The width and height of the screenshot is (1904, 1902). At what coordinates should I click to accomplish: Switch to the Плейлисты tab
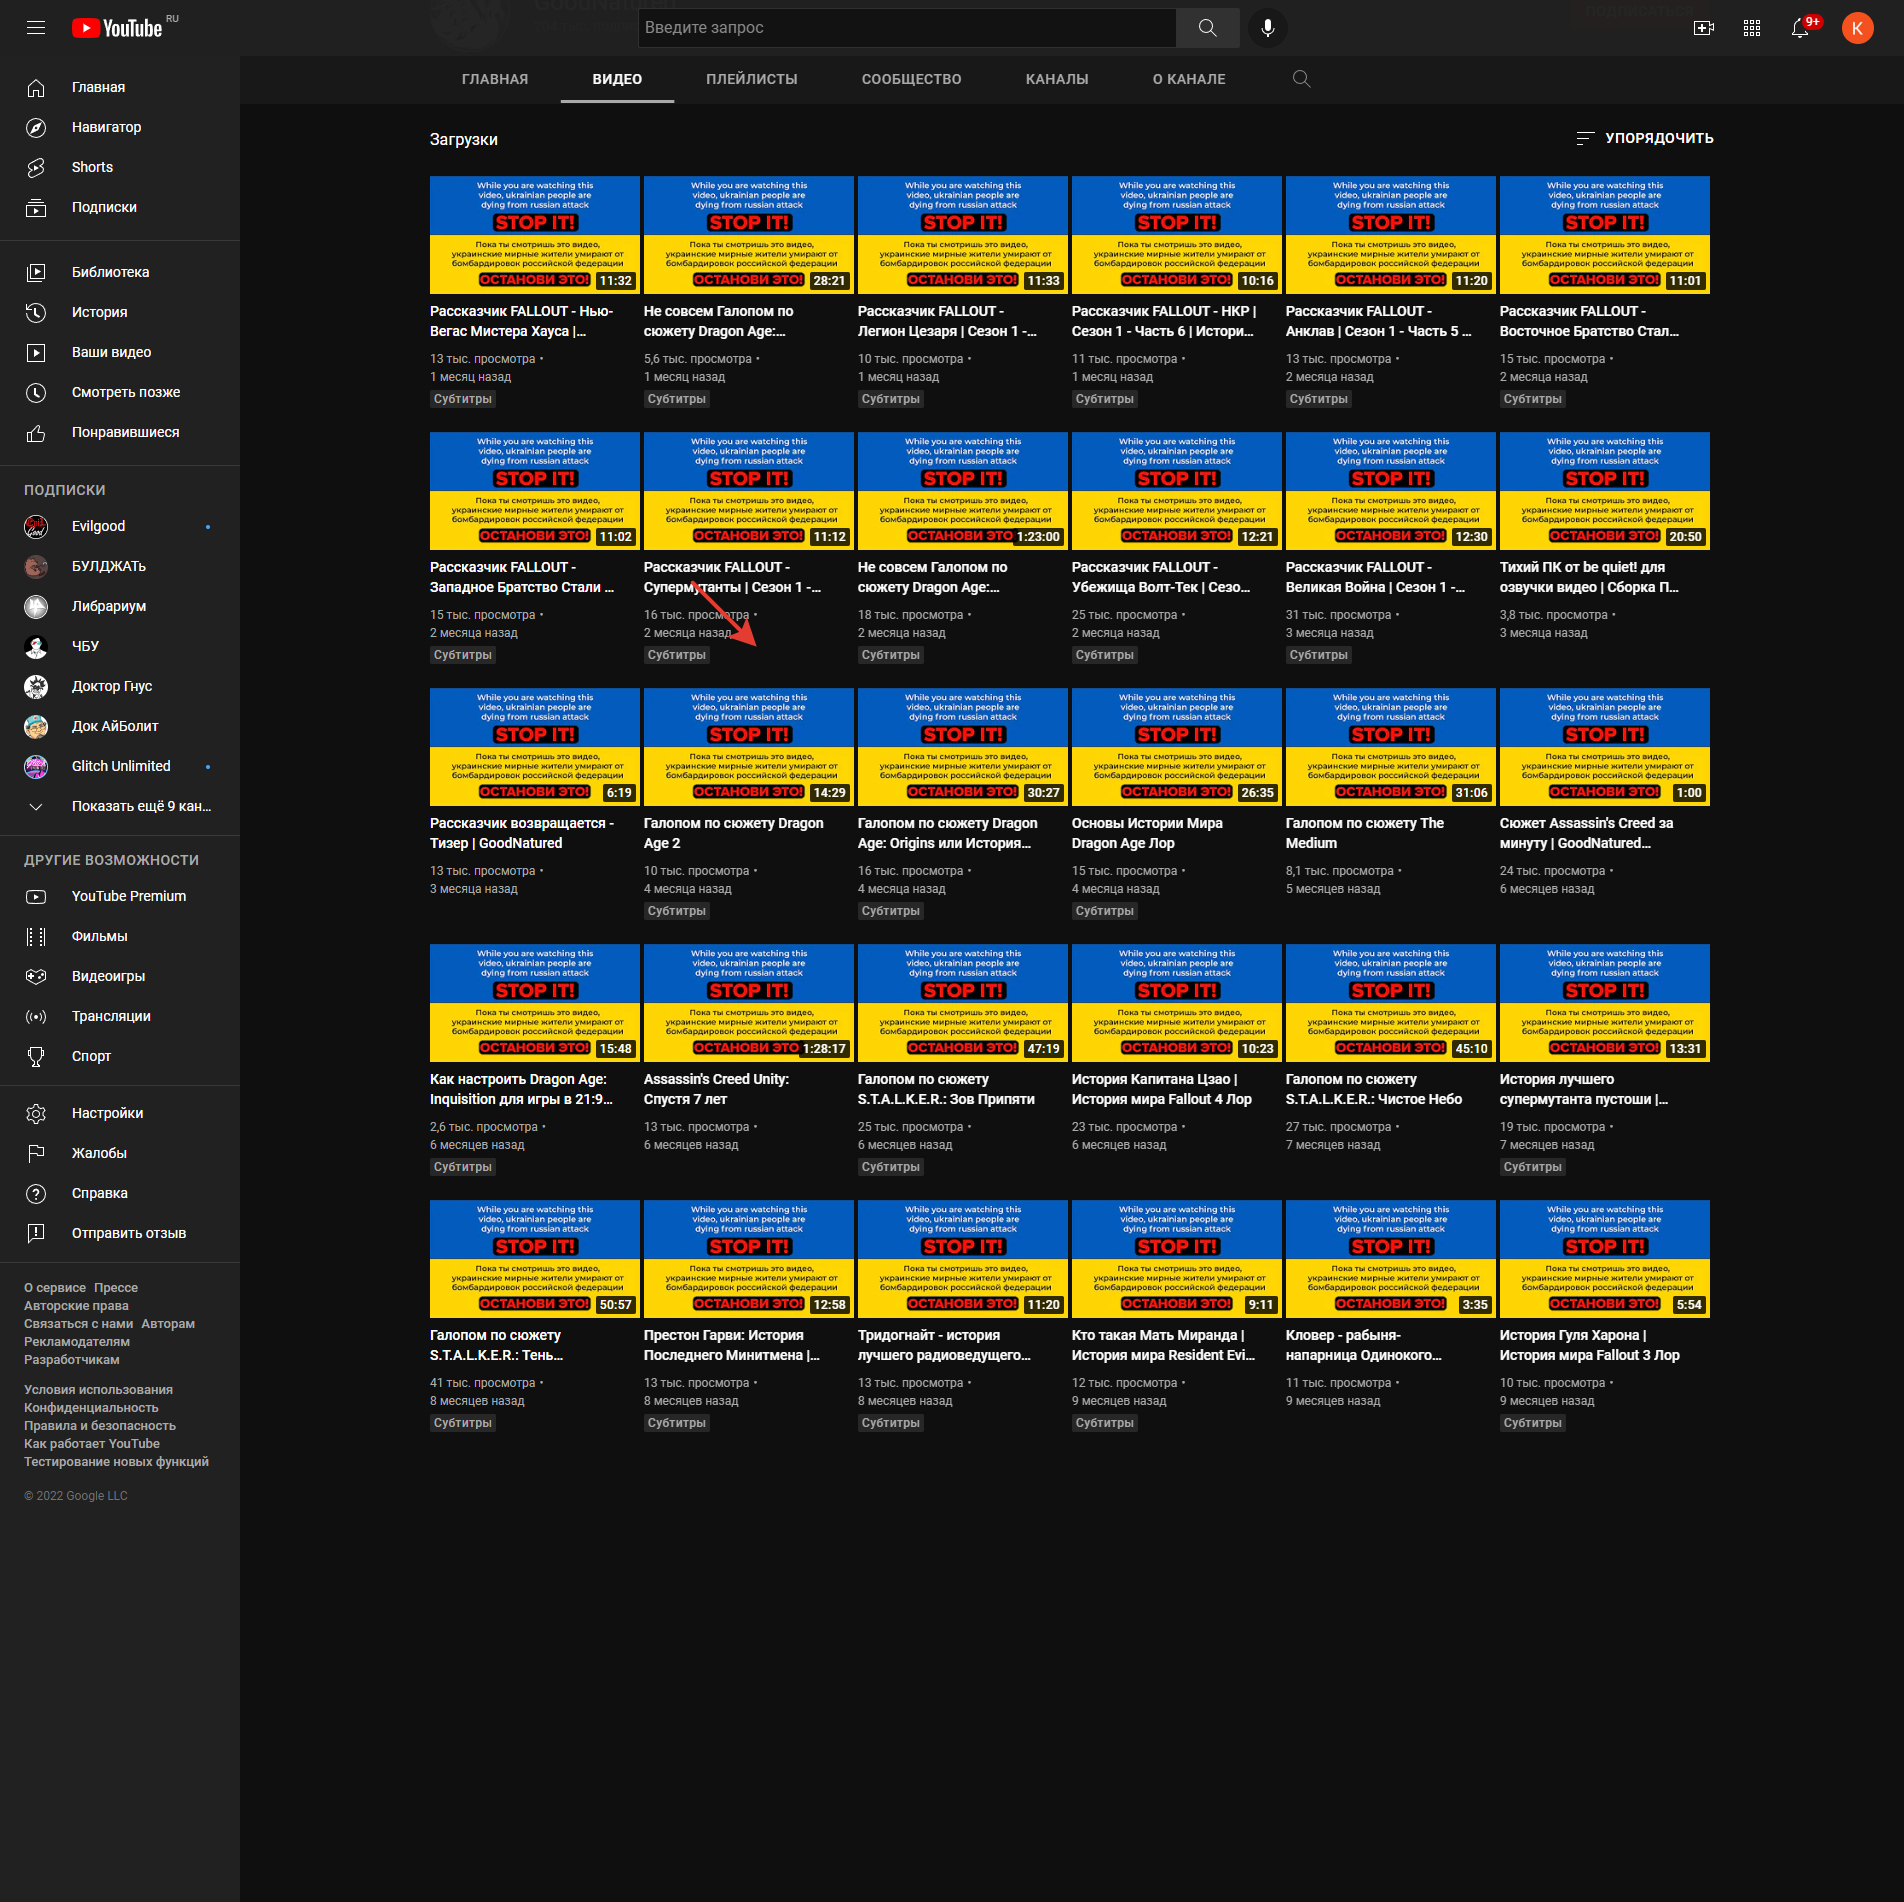[751, 79]
